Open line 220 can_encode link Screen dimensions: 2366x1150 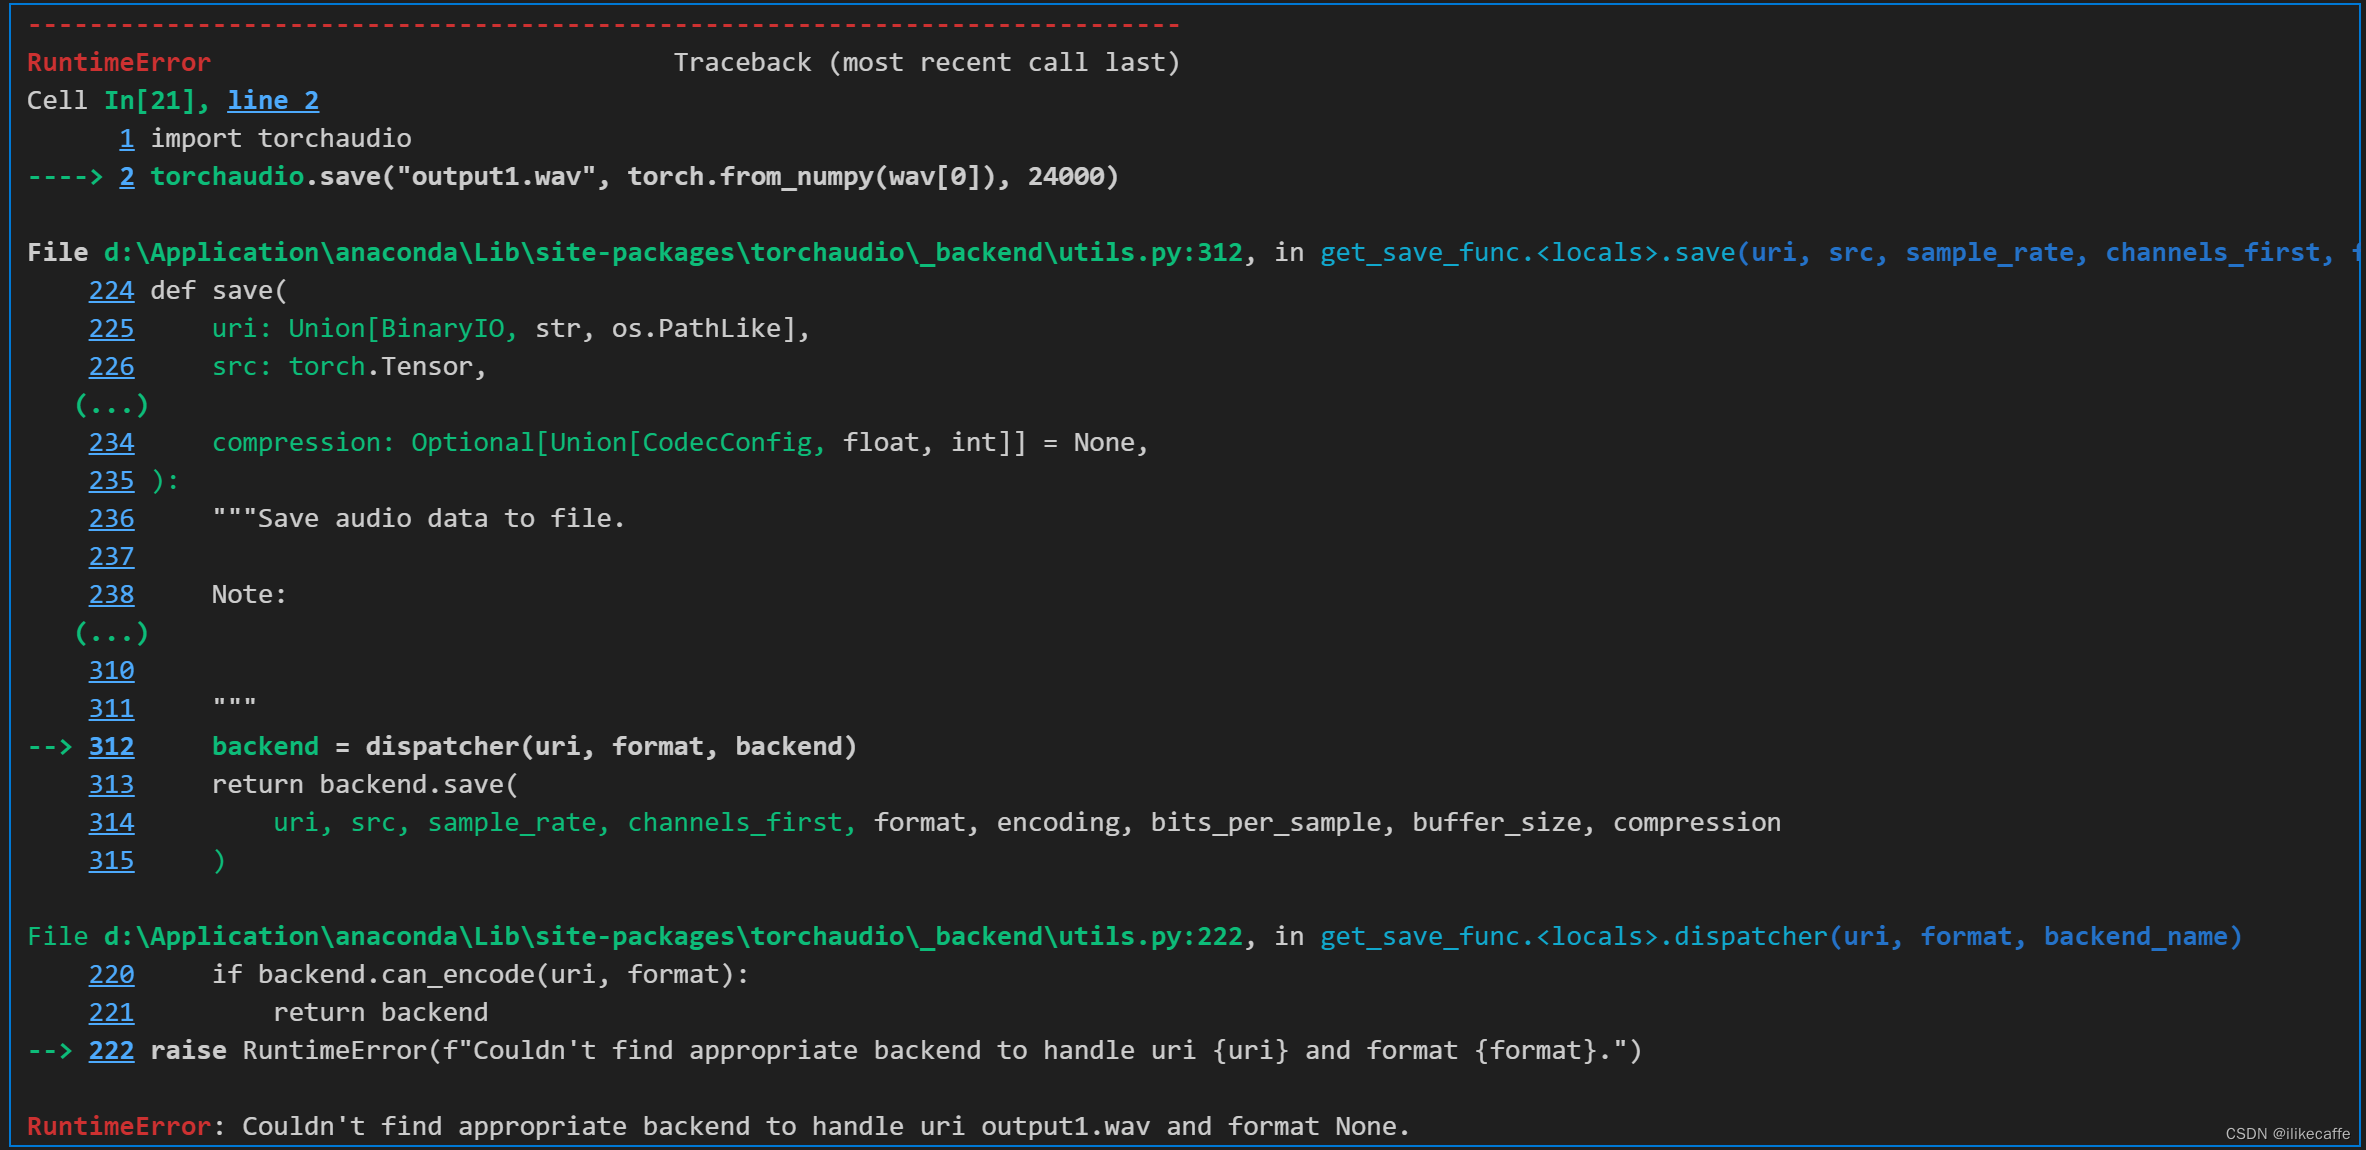[111, 975]
